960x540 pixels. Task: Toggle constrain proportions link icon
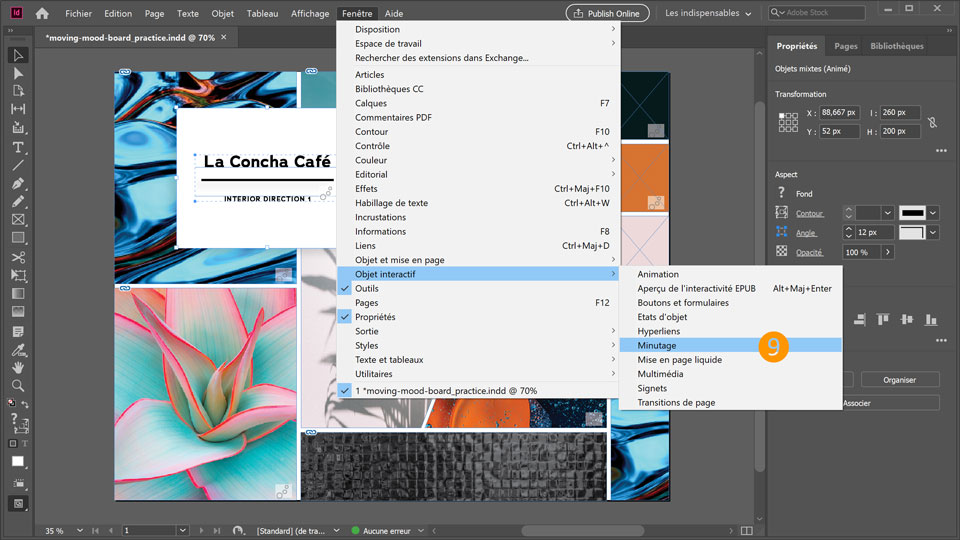click(932, 122)
